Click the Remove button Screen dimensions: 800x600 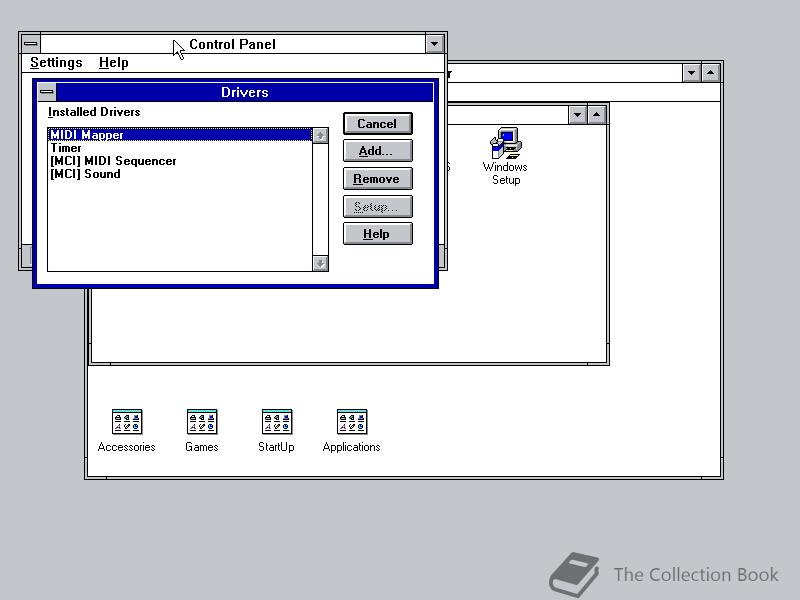(x=378, y=179)
